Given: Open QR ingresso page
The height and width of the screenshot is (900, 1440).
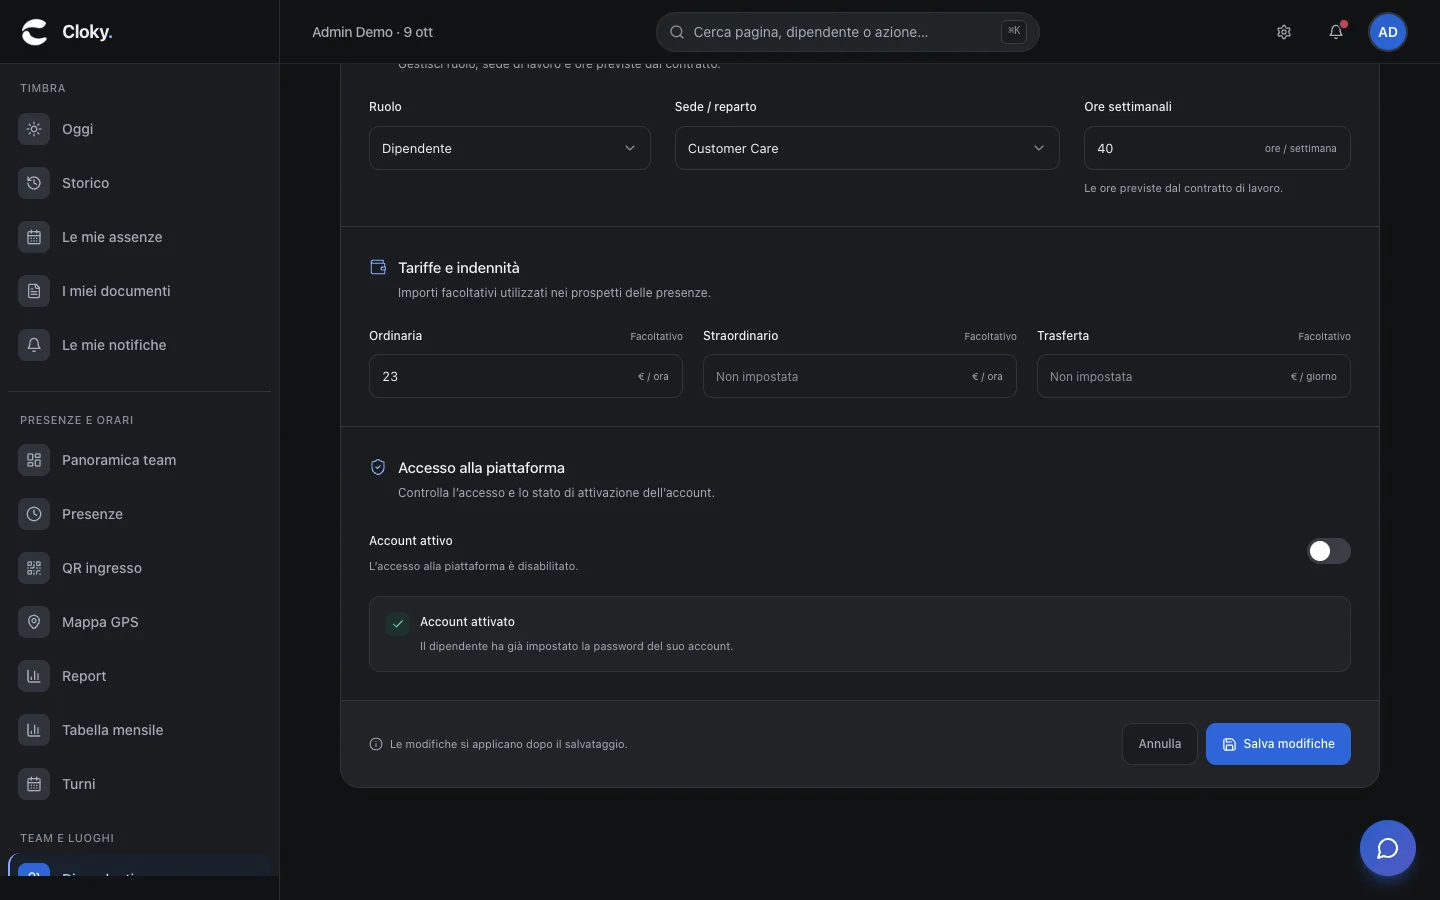Looking at the screenshot, I should [x=139, y=568].
